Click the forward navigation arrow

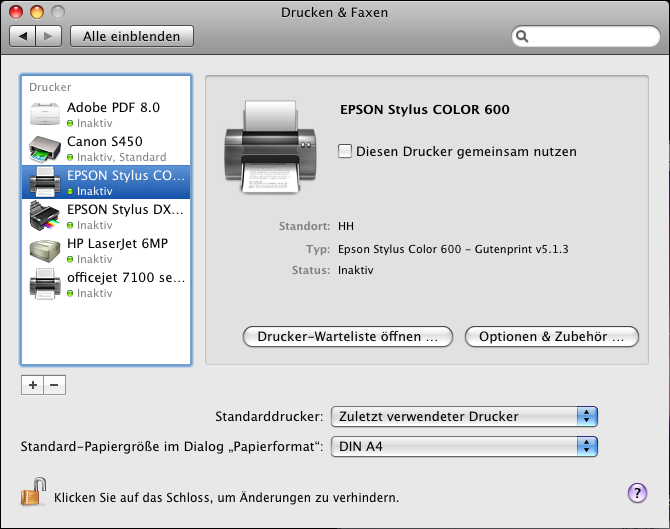50,36
